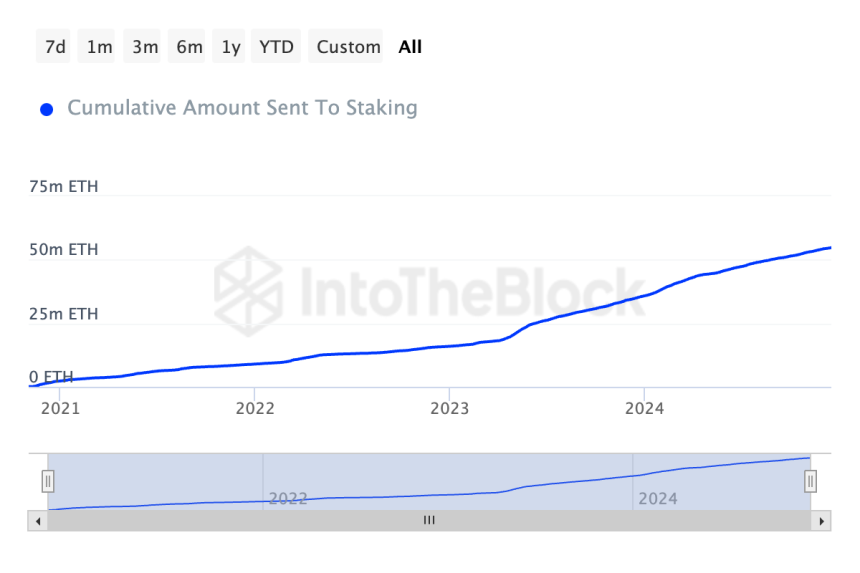
Task: Click the 2022 label in the navigator
Action: click(x=288, y=498)
